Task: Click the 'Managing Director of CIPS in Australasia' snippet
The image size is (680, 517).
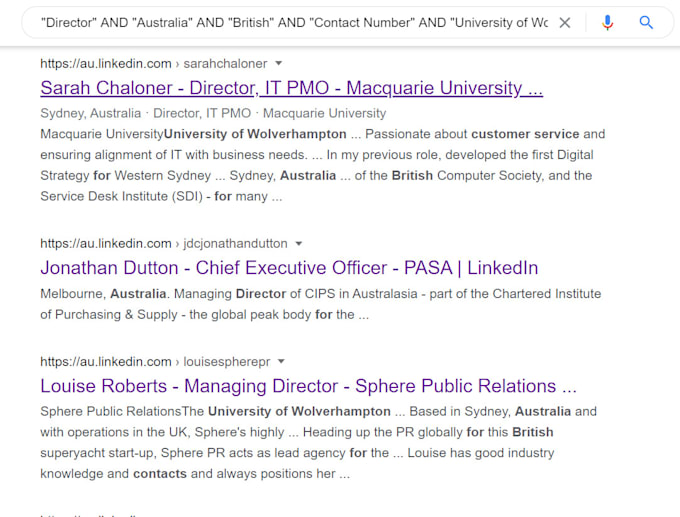Action: [x=296, y=294]
